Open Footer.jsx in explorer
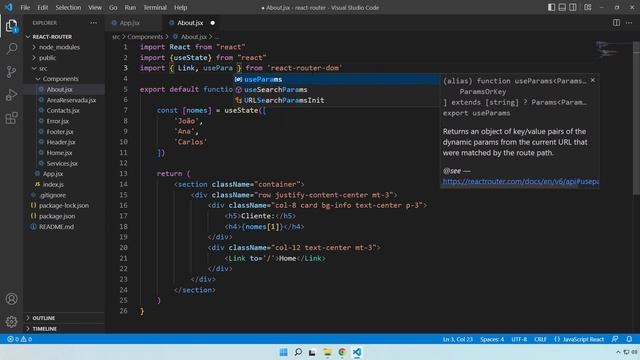The image size is (640, 360). point(60,132)
